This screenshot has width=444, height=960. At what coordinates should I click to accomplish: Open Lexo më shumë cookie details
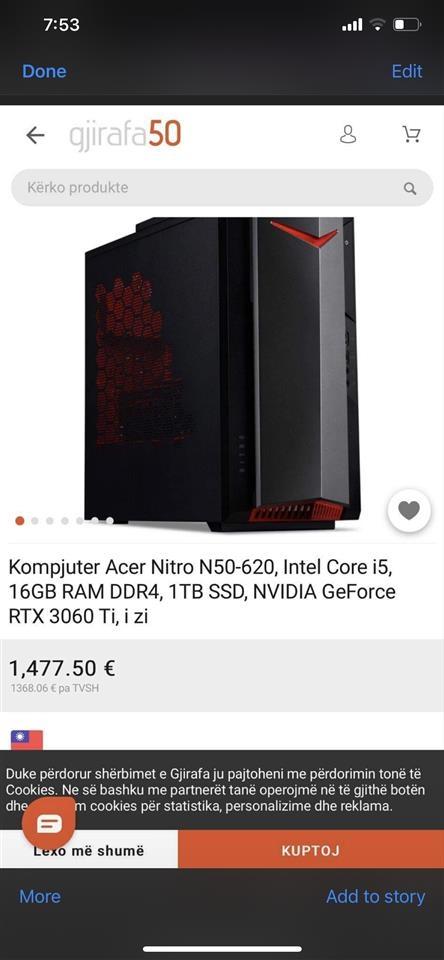pos(89,850)
